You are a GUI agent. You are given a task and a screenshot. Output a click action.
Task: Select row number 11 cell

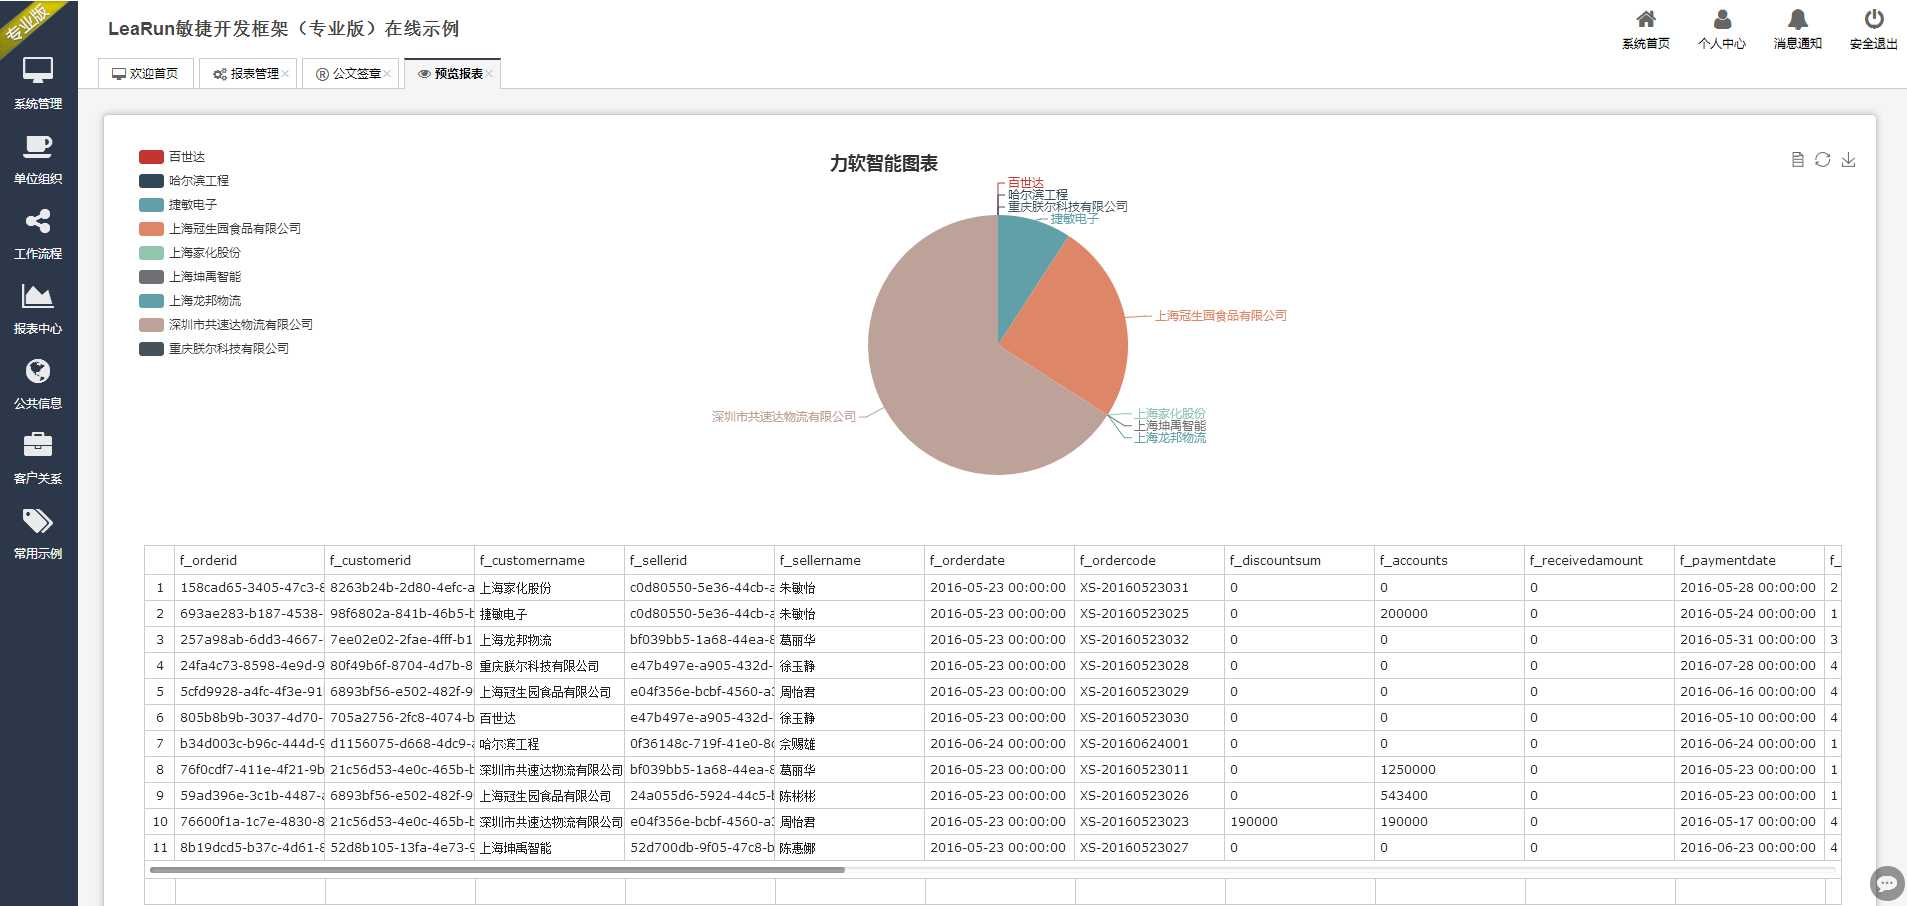[x=160, y=848]
